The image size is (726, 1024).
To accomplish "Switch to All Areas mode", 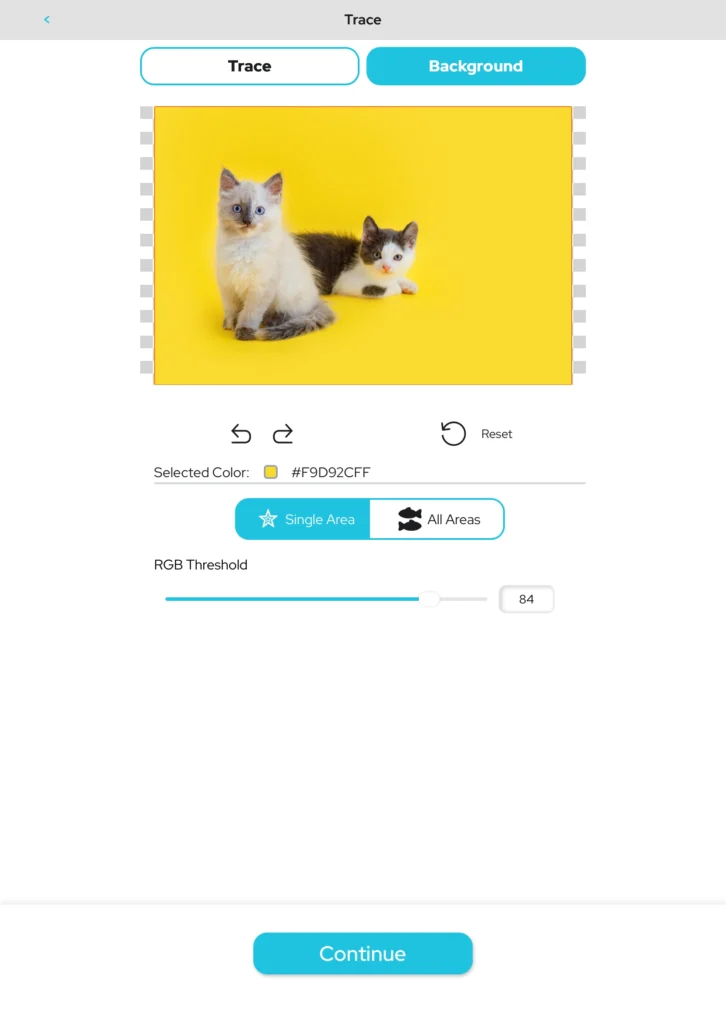I will 437,519.
